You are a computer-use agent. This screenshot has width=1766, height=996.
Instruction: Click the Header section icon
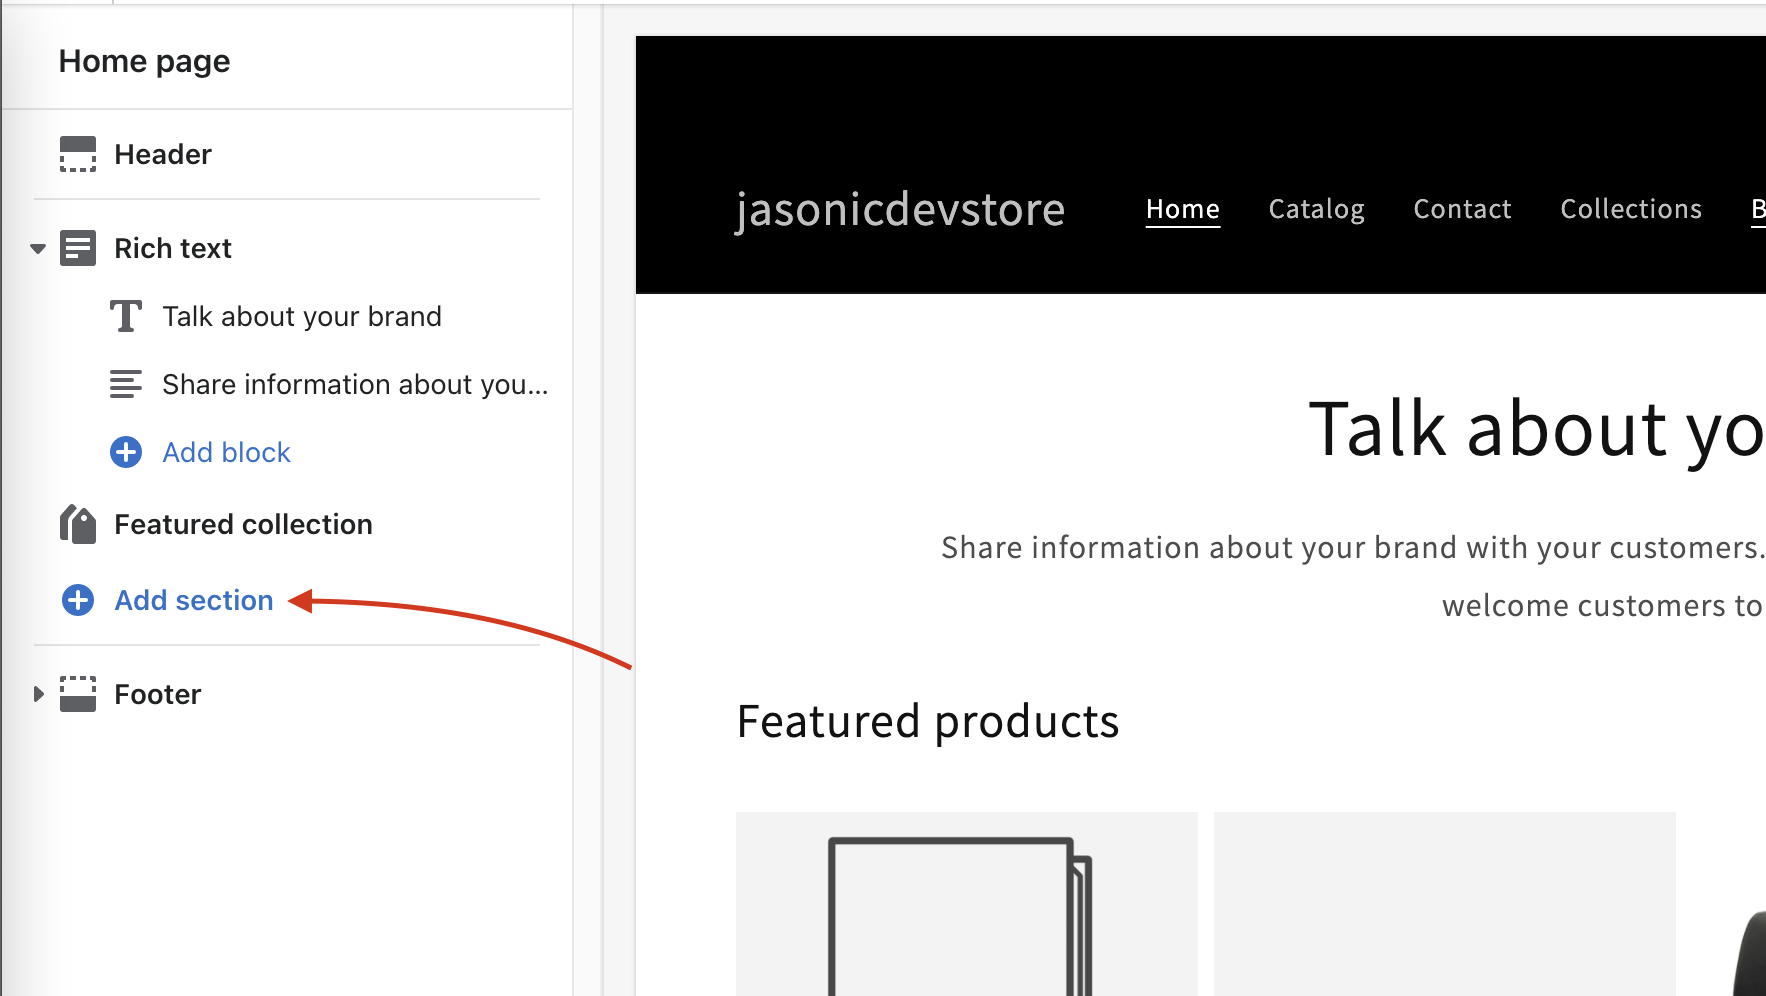click(x=78, y=154)
